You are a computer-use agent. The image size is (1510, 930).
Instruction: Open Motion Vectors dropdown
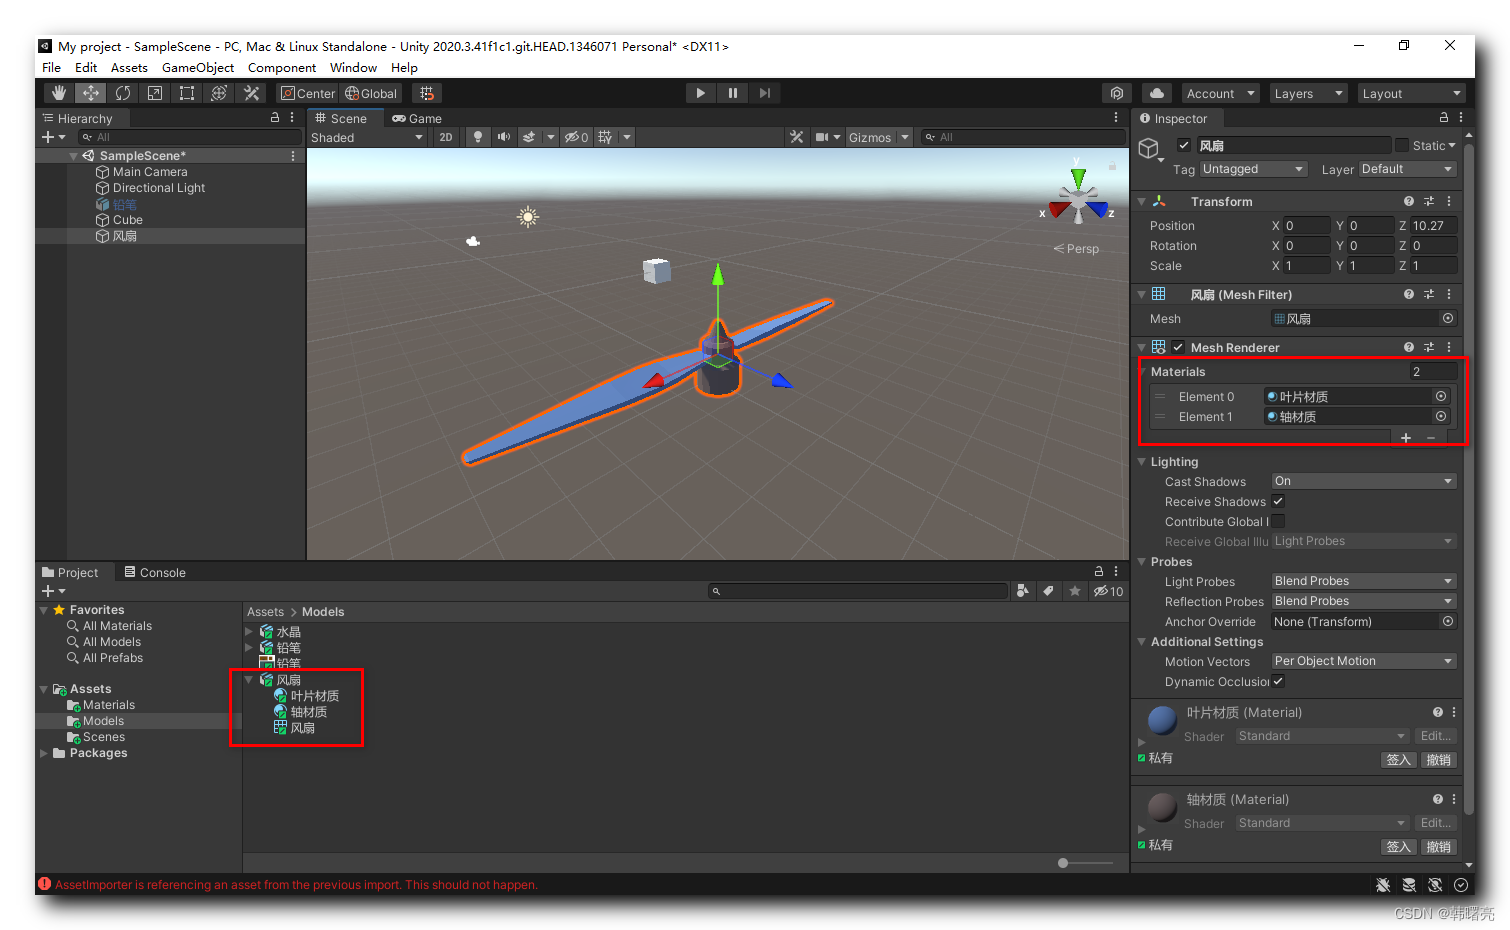pos(1364,661)
